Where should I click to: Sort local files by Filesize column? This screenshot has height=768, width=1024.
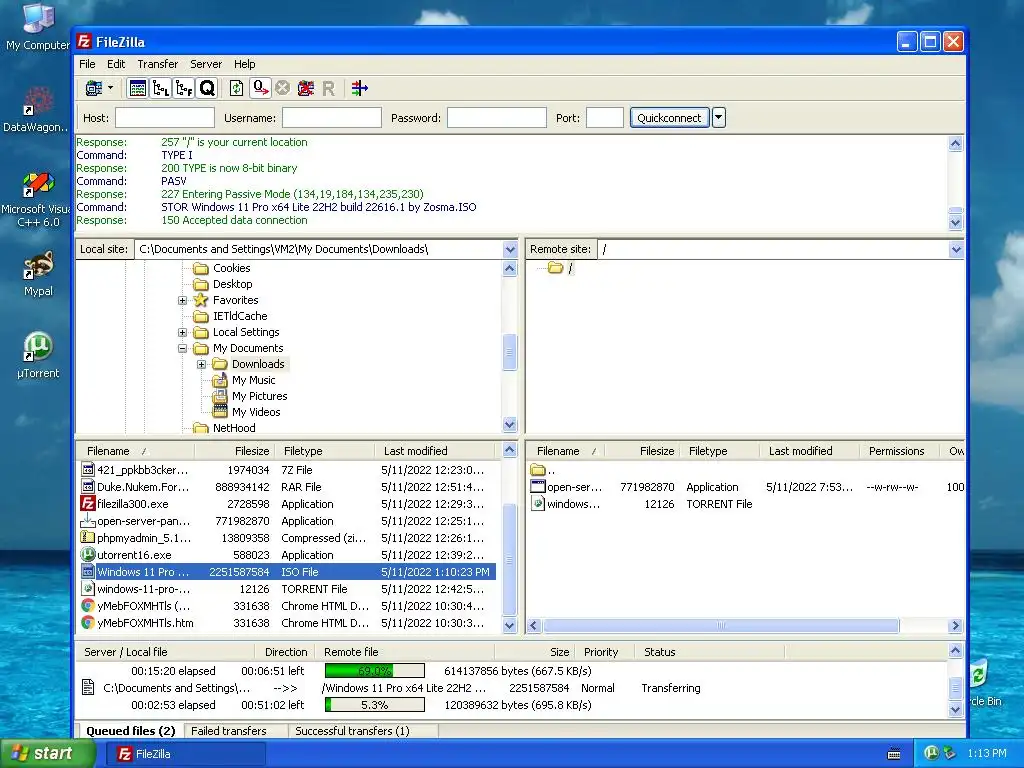pyautogui.click(x=233, y=451)
